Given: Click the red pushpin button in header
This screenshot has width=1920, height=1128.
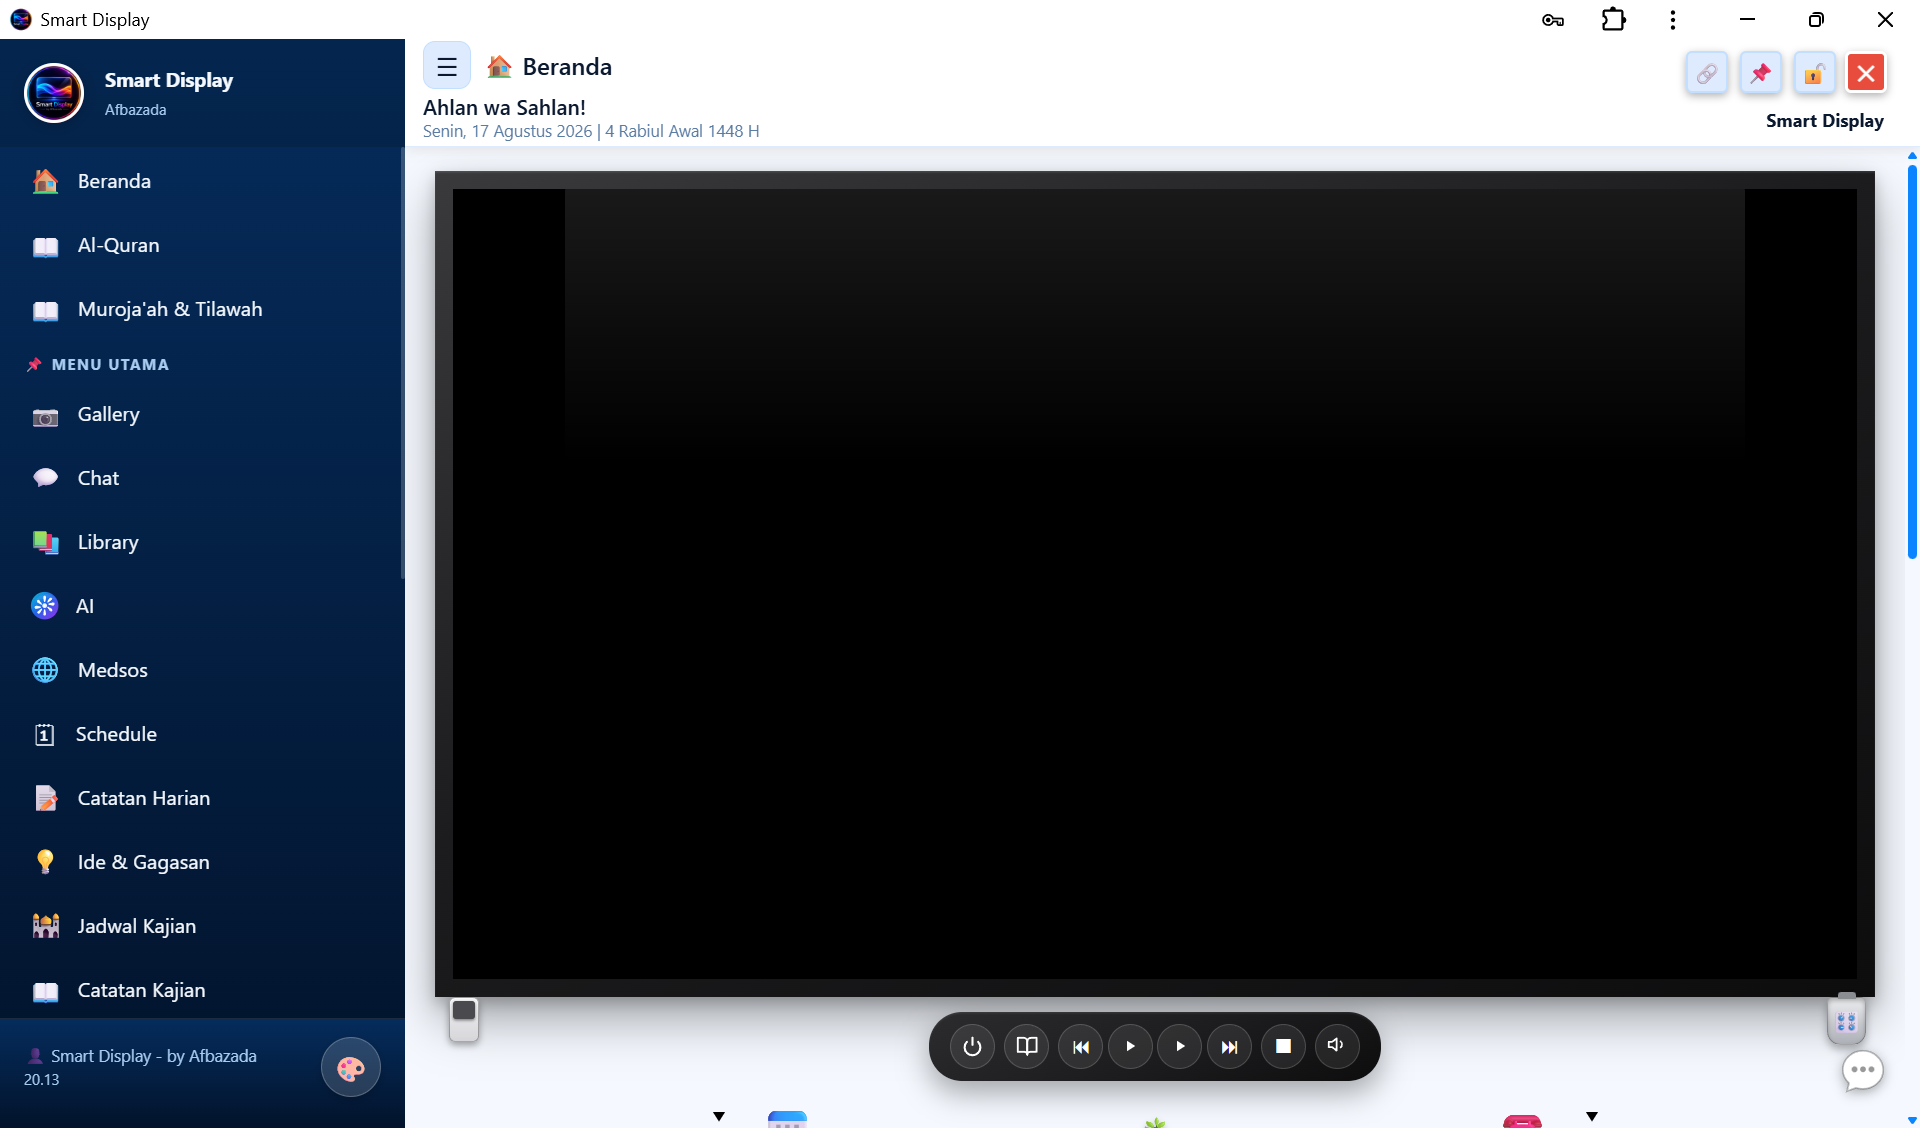Looking at the screenshot, I should pos(1760,73).
